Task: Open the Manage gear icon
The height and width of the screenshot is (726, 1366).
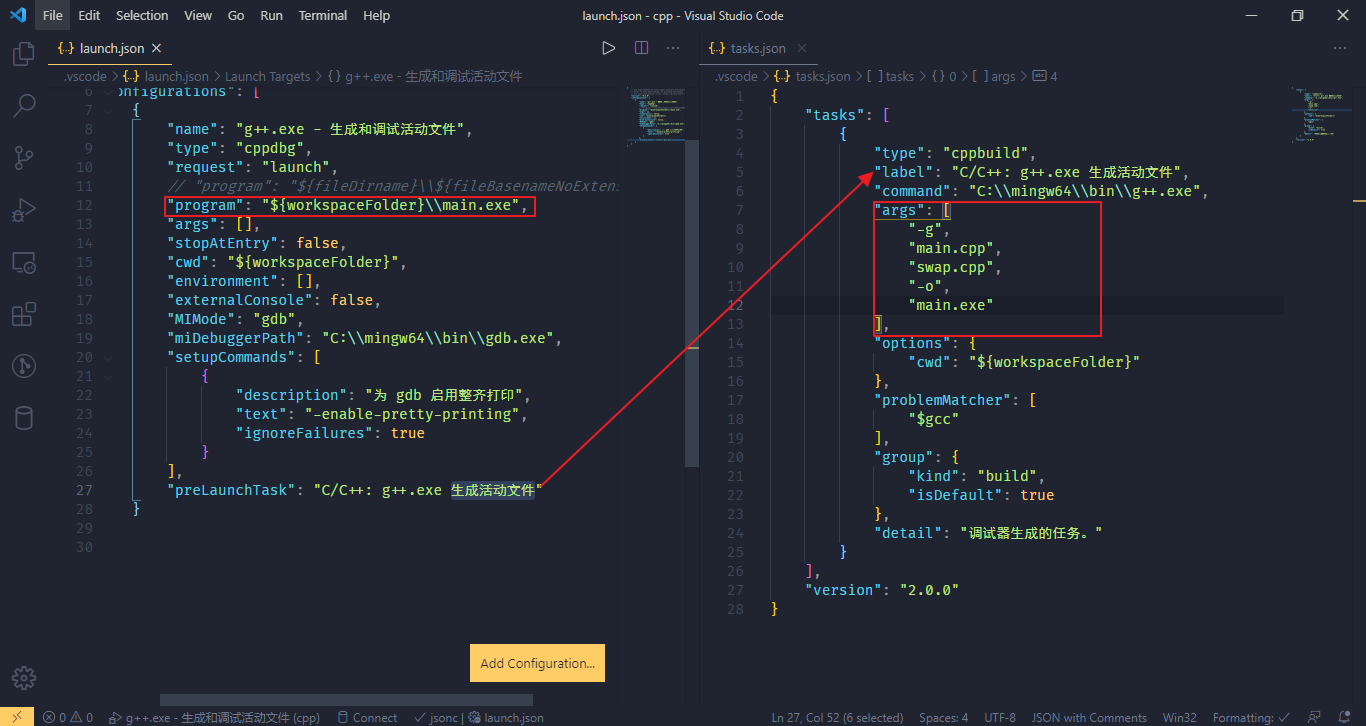Action: [24, 677]
